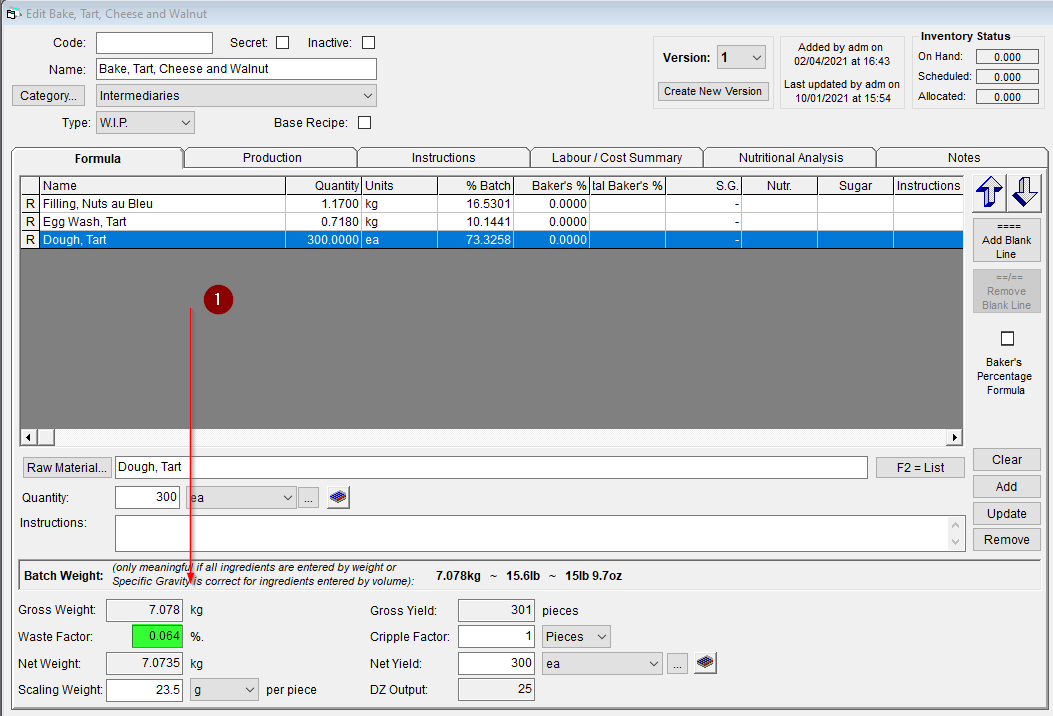Click the Raw Material... button
Screen dimensions: 1053x716
(66, 467)
